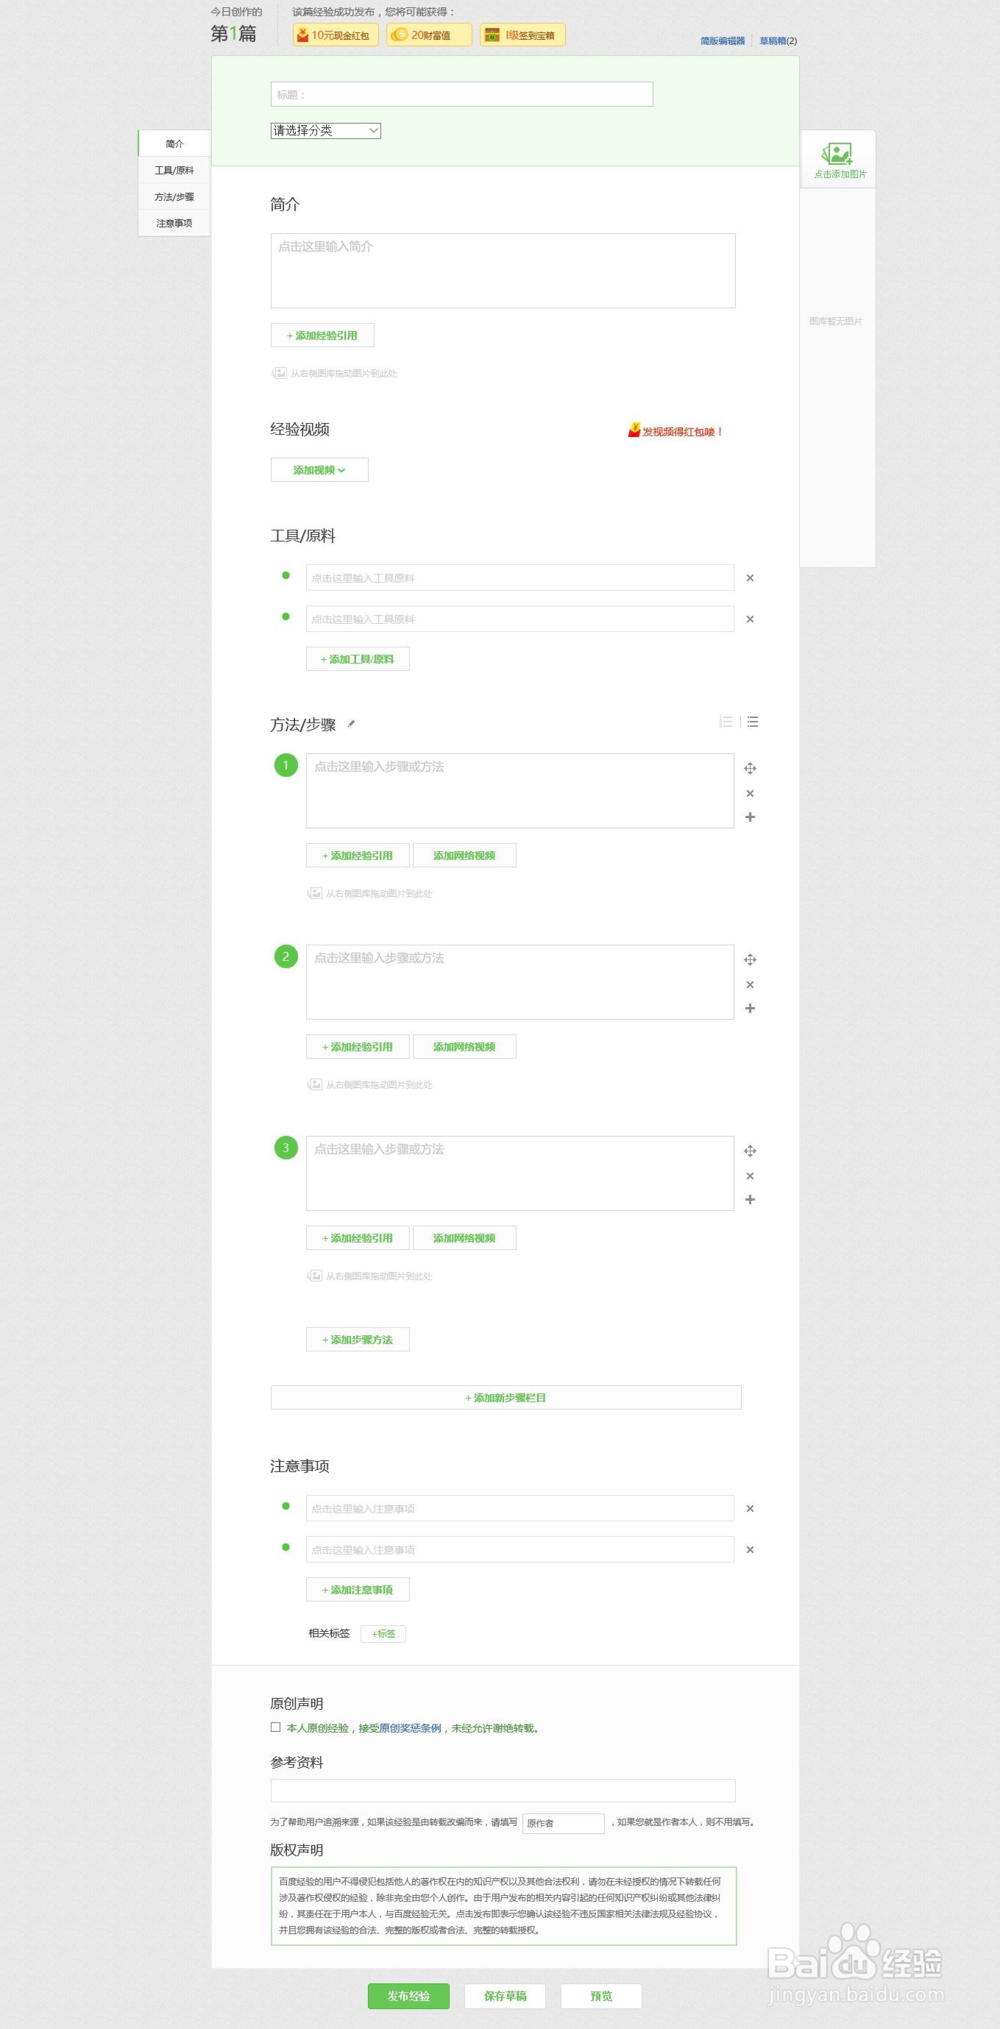Select 注意事项 in the left sidebar
The image size is (1000, 2029).
point(174,224)
